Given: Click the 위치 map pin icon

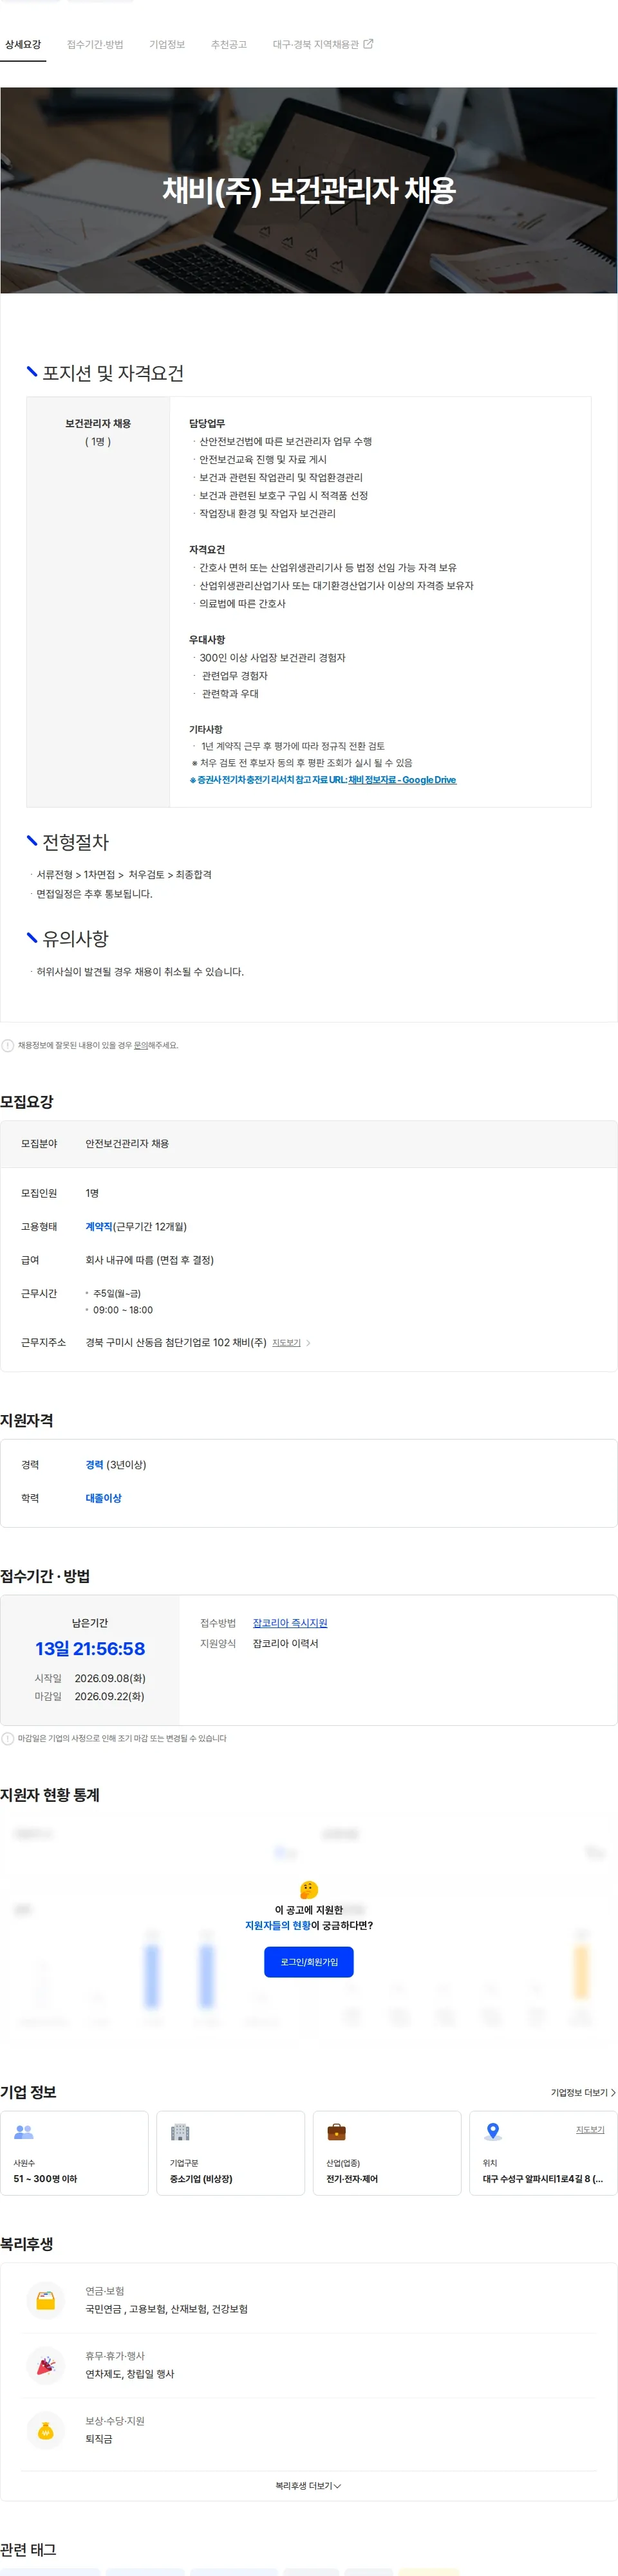Looking at the screenshot, I should coord(493,2132).
